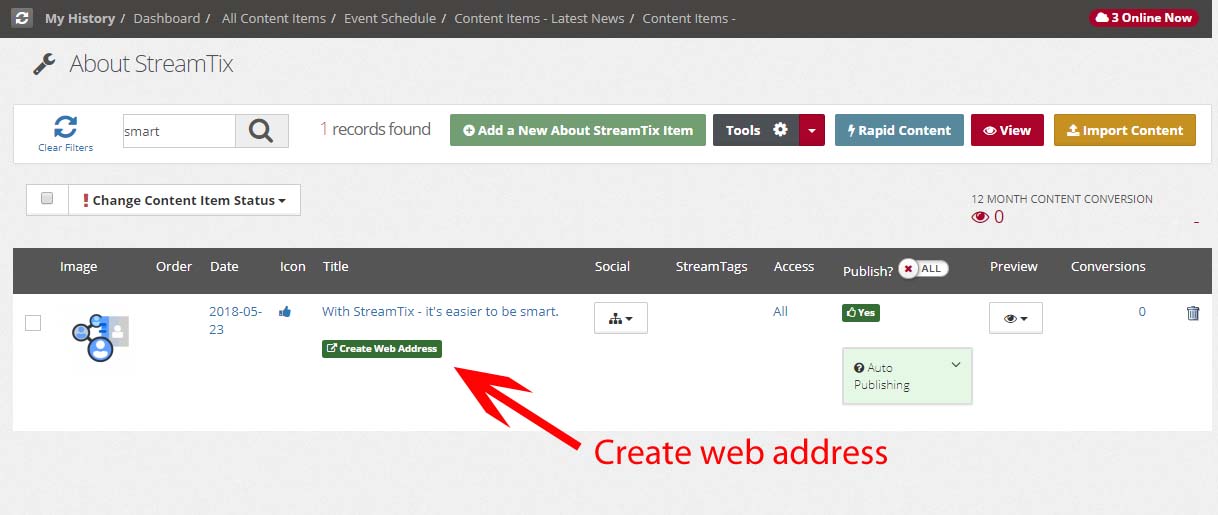Delete the item with the trash icon
This screenshot has width=1218, height=515.
(1193, 313)
